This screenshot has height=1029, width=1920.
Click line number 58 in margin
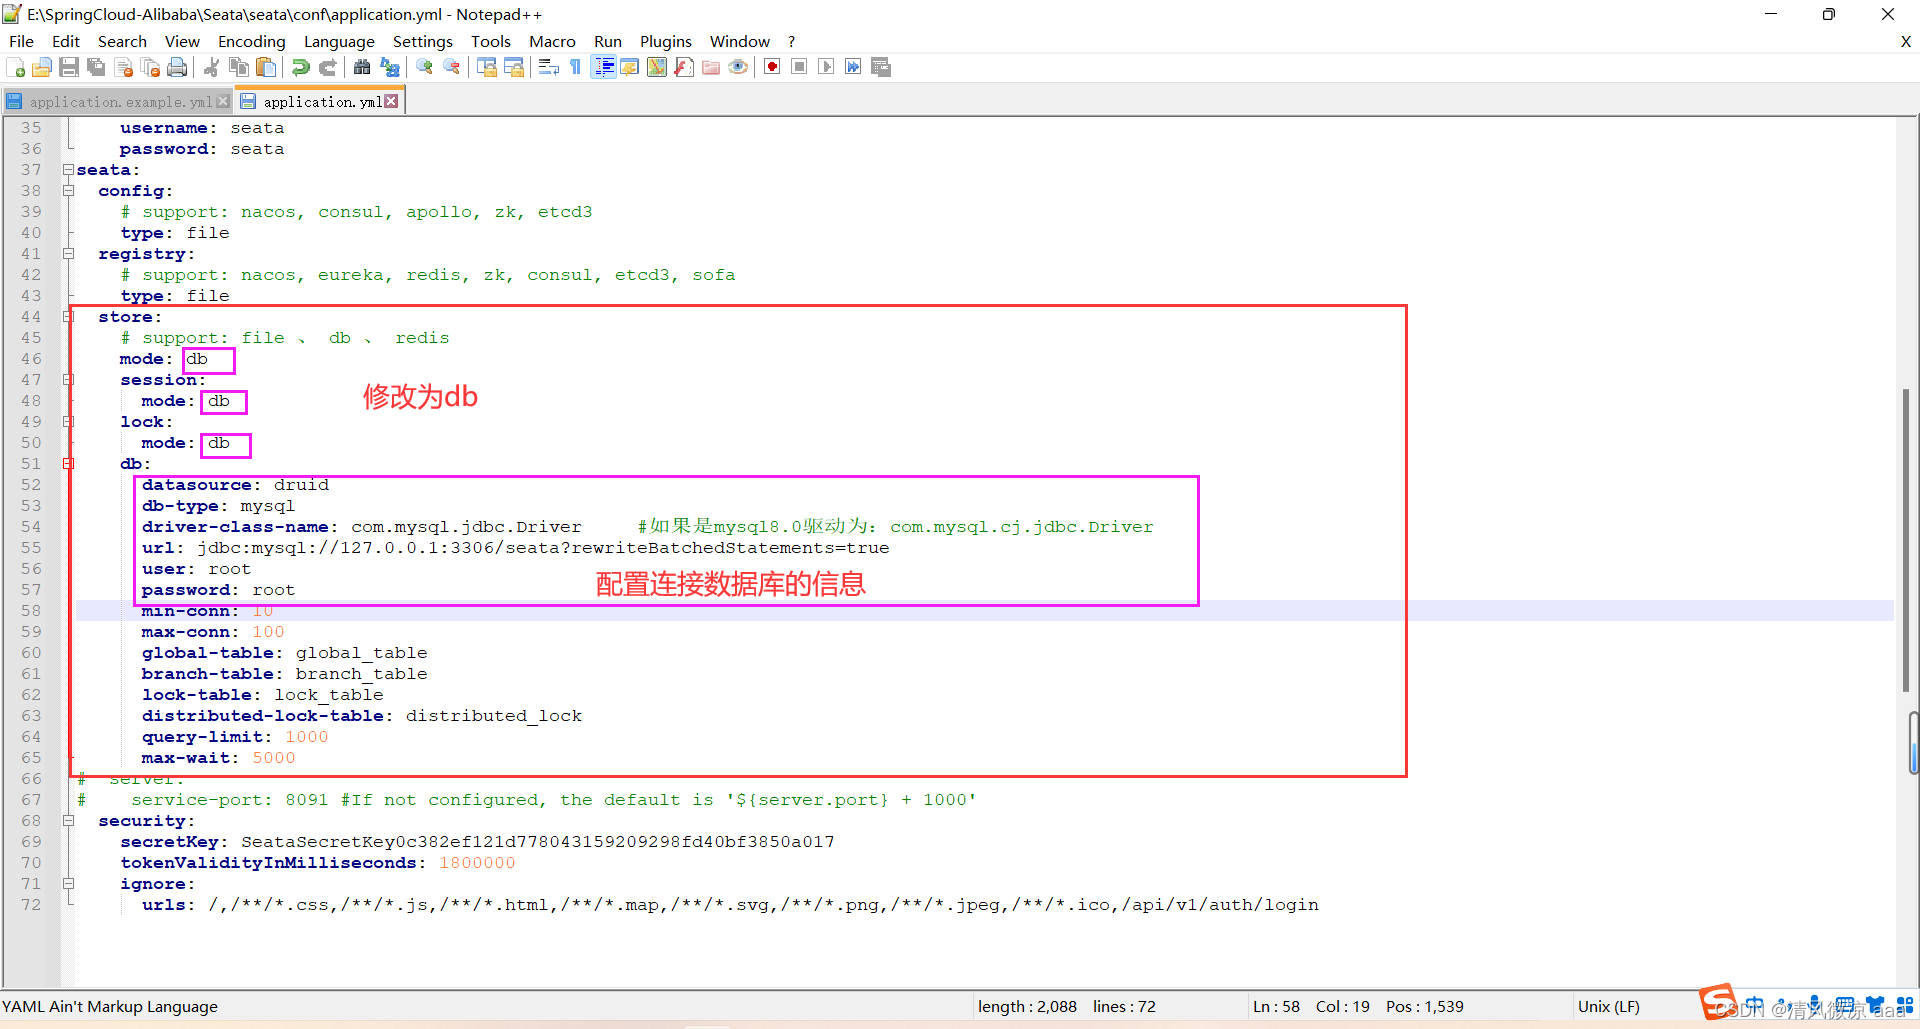31,611
